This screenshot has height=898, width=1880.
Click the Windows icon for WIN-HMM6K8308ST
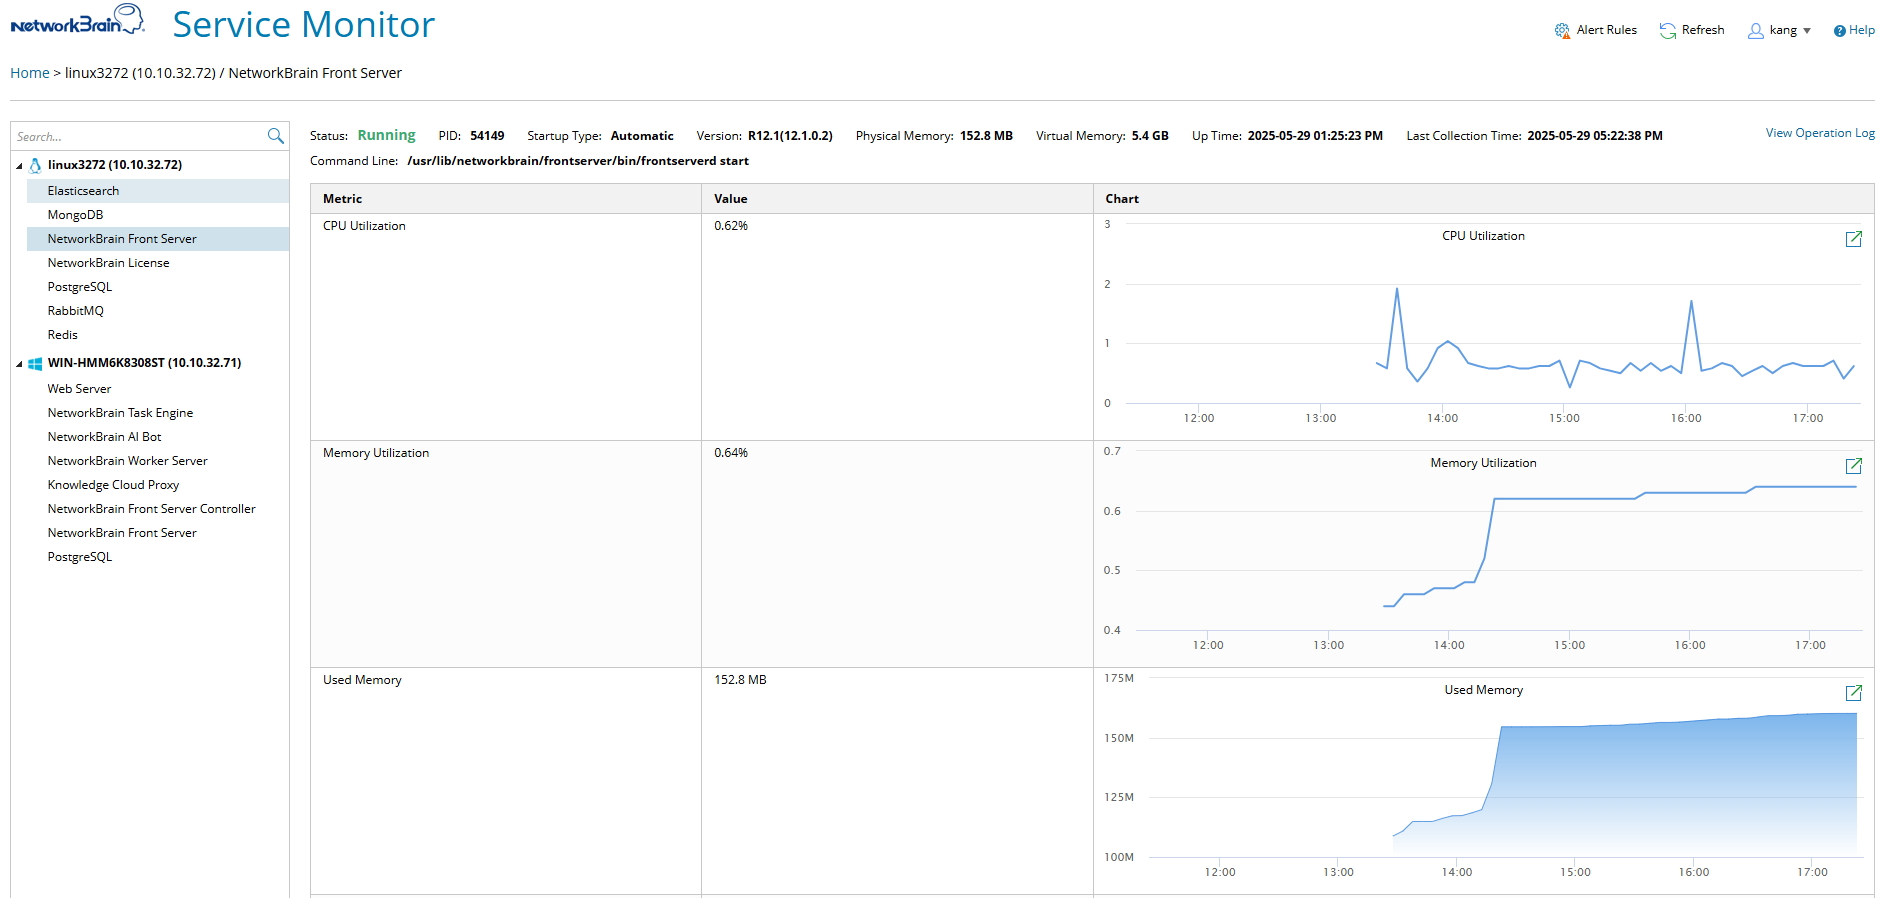pyautogui.click(x=35, y=363)
